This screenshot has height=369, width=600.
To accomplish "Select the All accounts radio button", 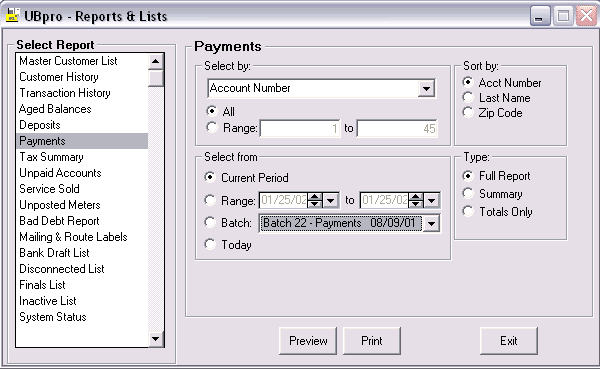I will tap(211, 111).
